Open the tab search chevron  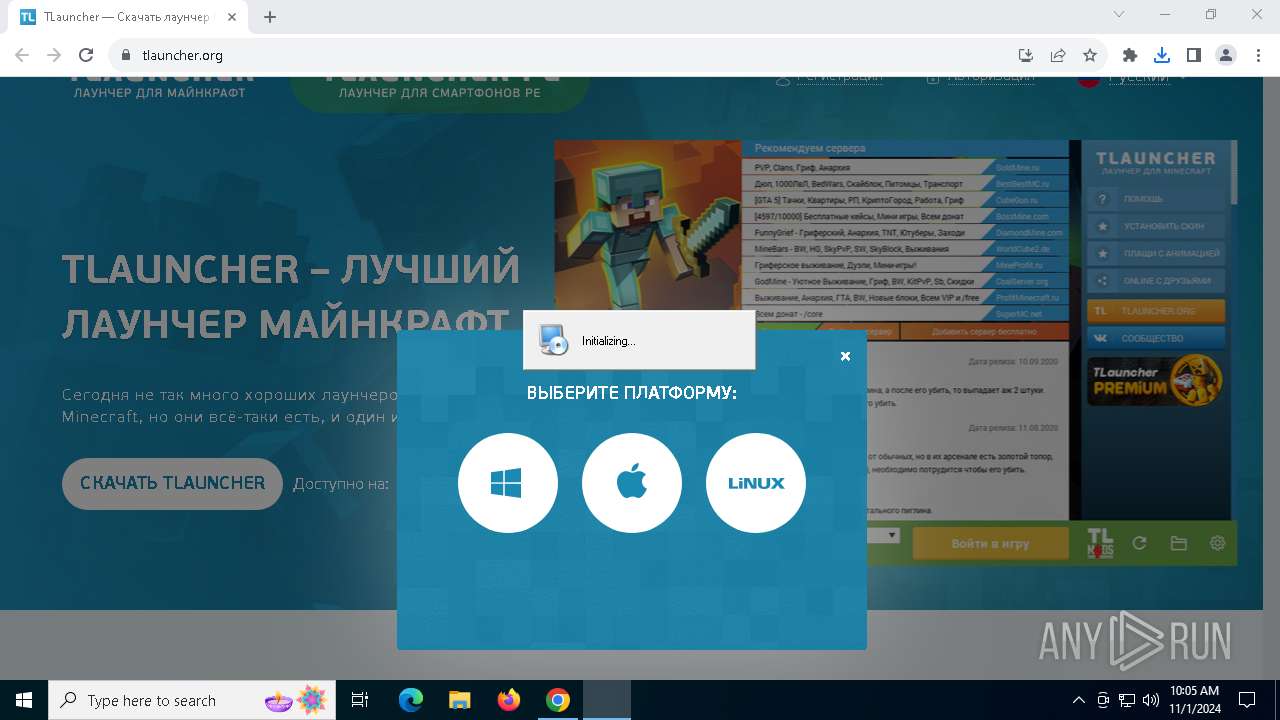pos(1119,14)
